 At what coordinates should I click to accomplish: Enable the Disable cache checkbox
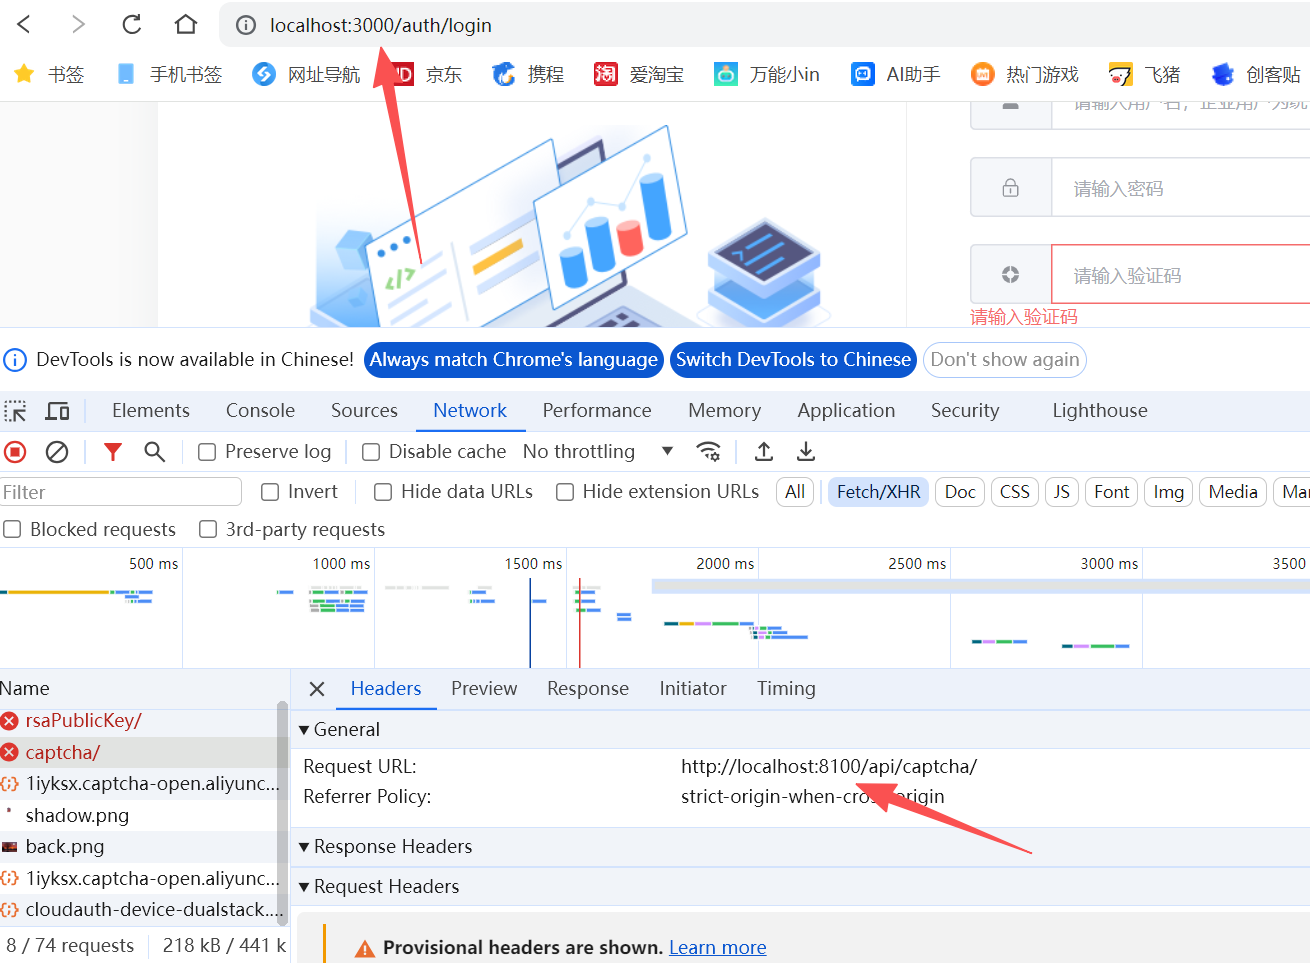pyautogui.click(x=371, y=452)
